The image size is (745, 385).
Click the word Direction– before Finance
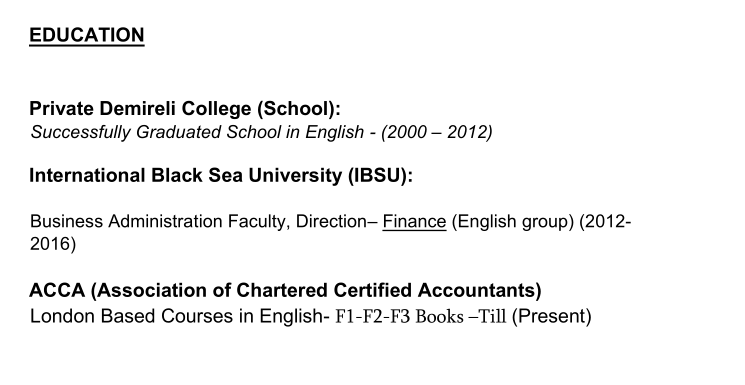tap(336, 221)
